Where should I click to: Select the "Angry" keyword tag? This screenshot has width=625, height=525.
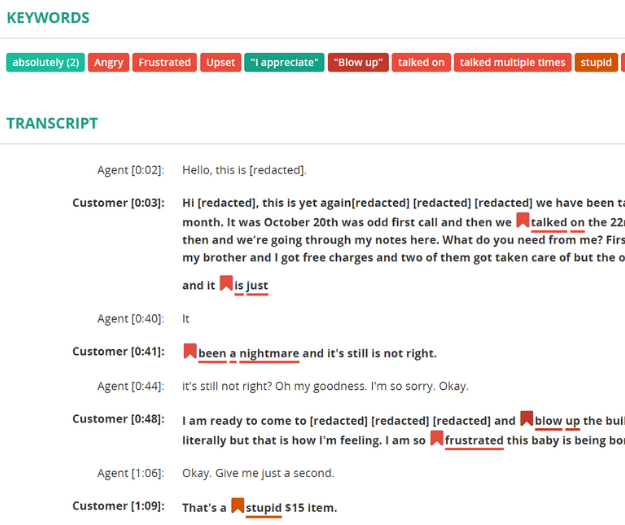click(108, 63)
